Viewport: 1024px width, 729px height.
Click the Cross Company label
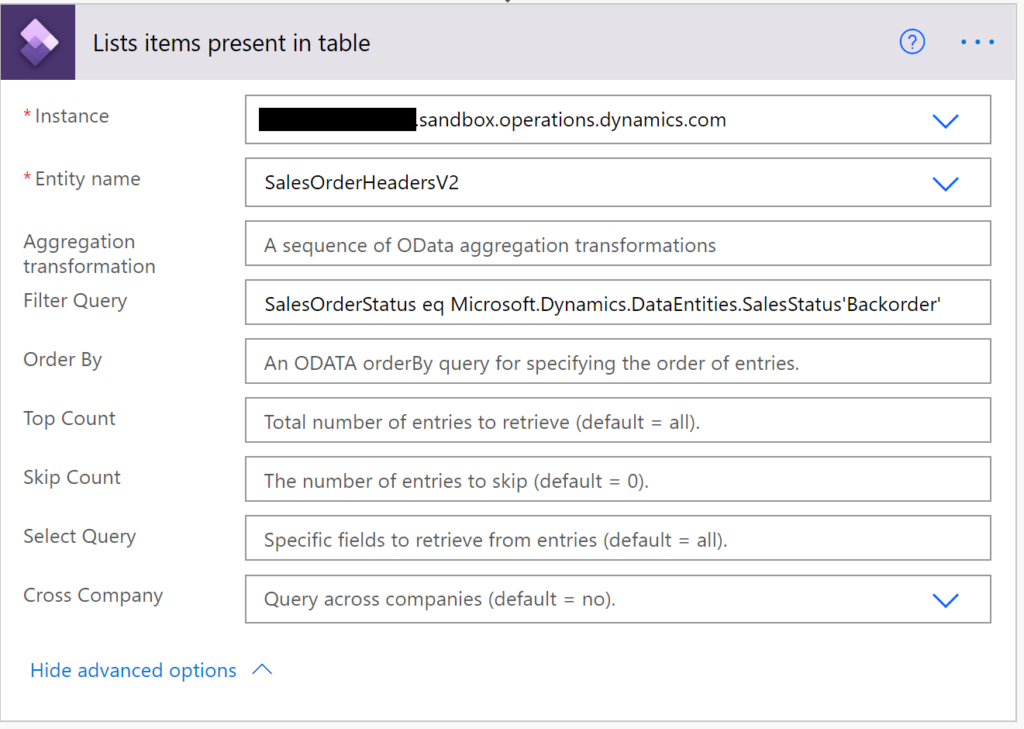93,596
